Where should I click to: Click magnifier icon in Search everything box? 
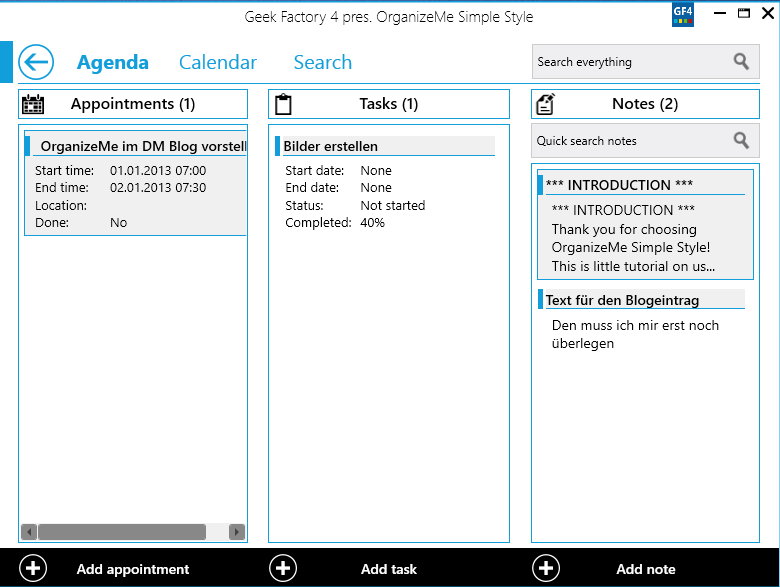tap(741, 62)
